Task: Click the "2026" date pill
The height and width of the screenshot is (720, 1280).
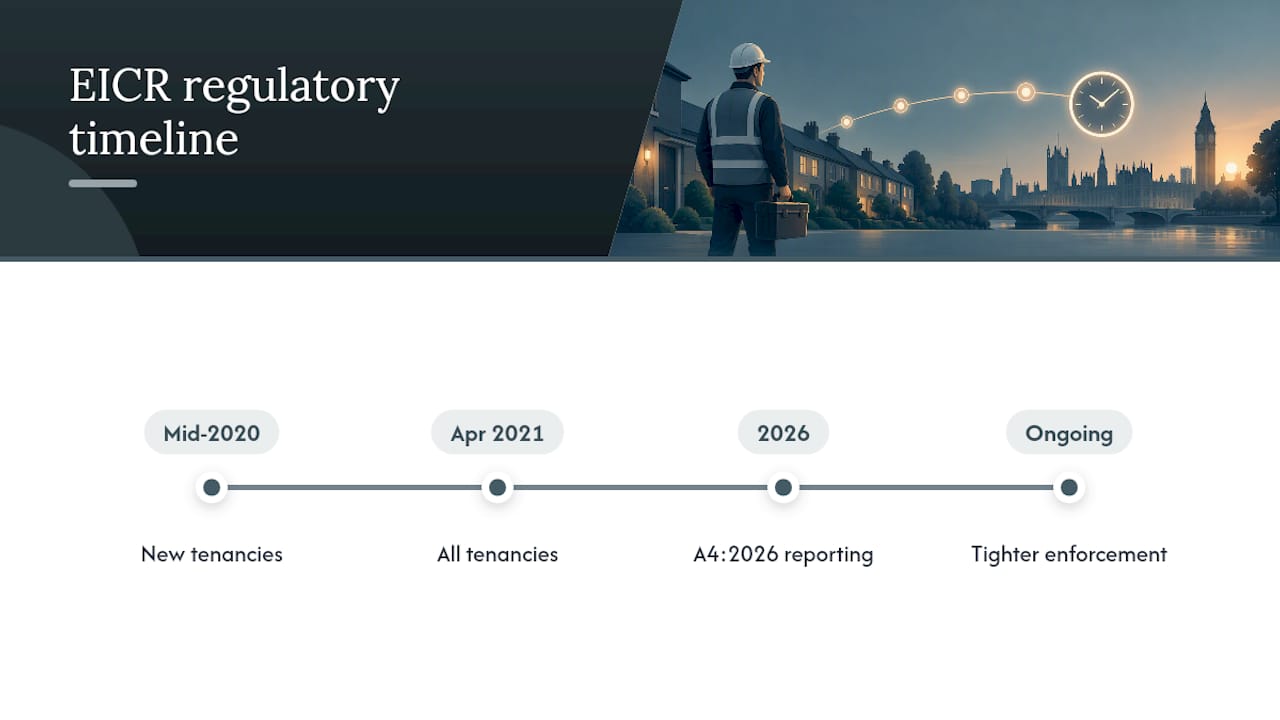Action: [783, 433]
